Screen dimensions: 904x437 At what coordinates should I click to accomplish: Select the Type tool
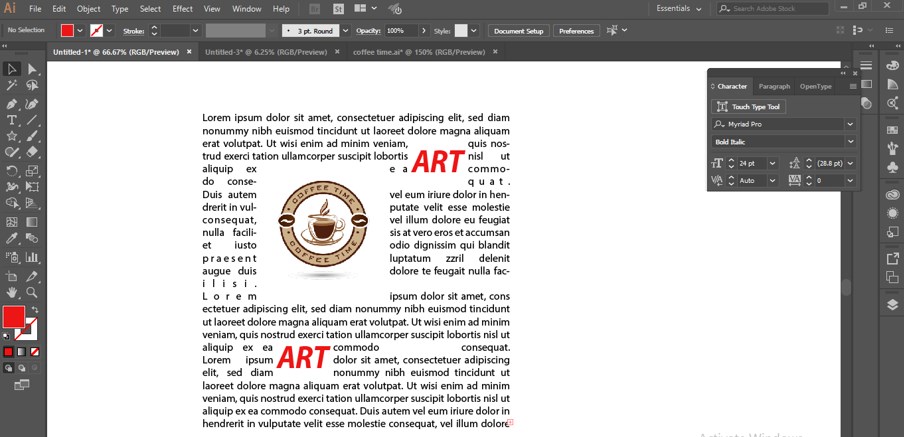coord(12,120)
